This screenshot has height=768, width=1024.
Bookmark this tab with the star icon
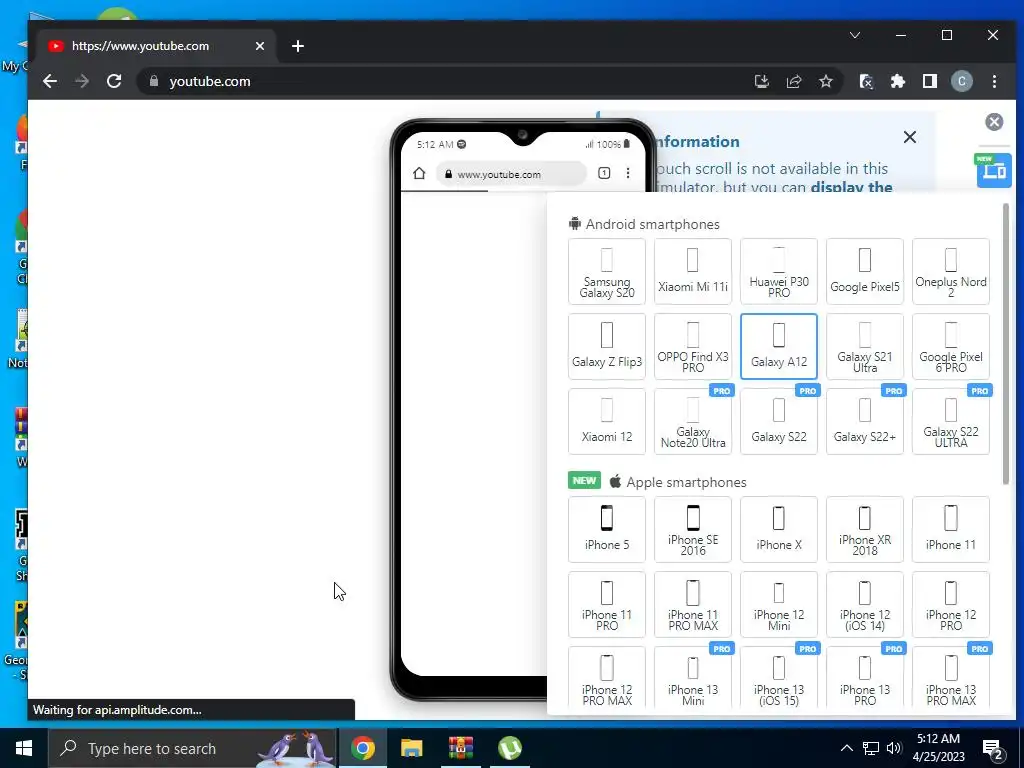pyautogui.click(x=825, y=81)
